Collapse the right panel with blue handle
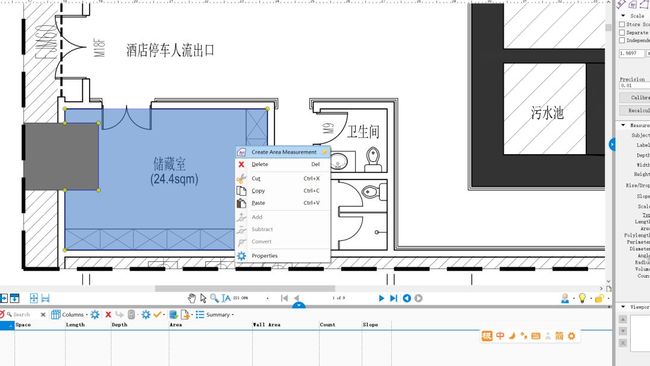650x366 pixels. click(x=612, y=144)
